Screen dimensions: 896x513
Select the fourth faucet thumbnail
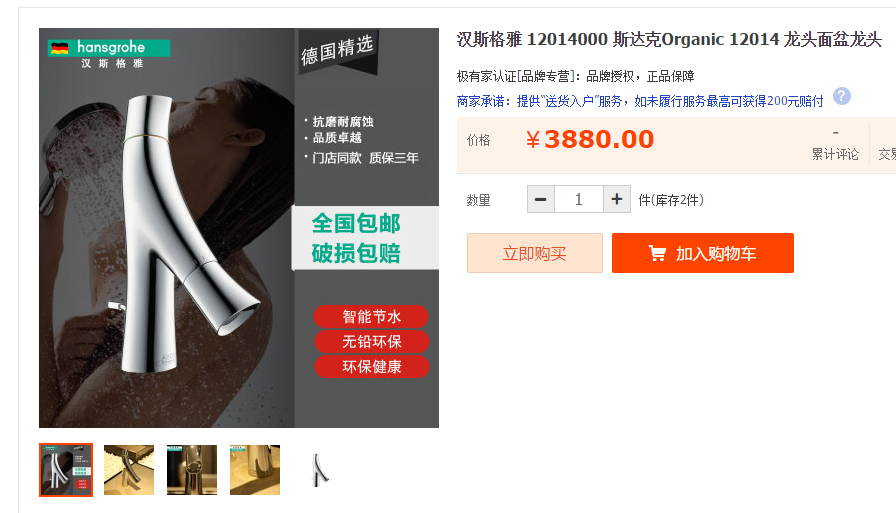255,470
